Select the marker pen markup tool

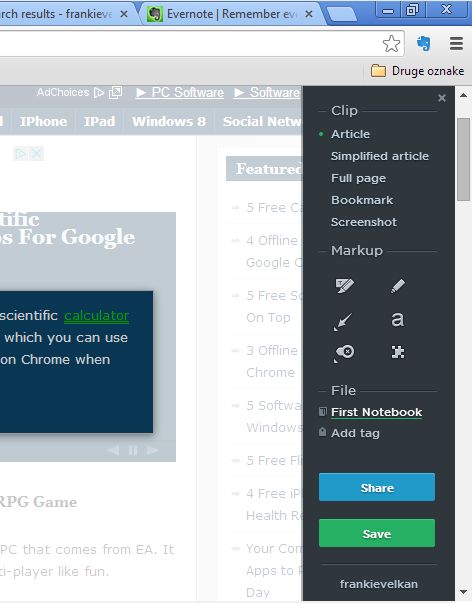click(397, 286)
